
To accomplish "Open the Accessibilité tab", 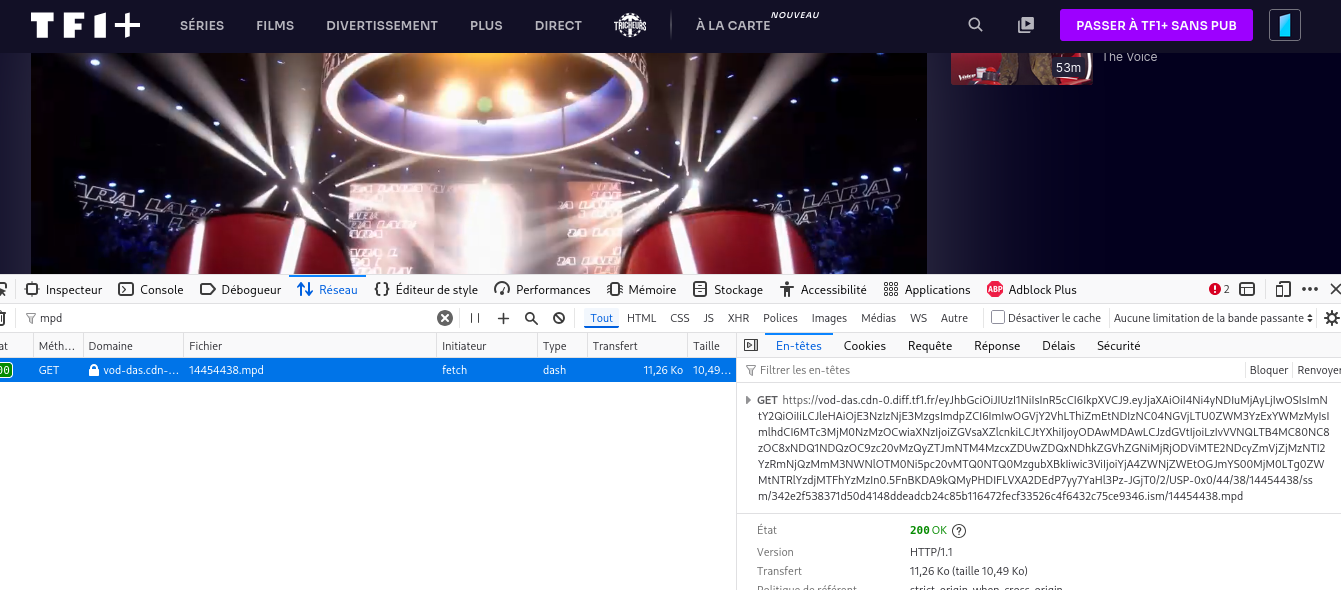I will click(x=822, y=290).
